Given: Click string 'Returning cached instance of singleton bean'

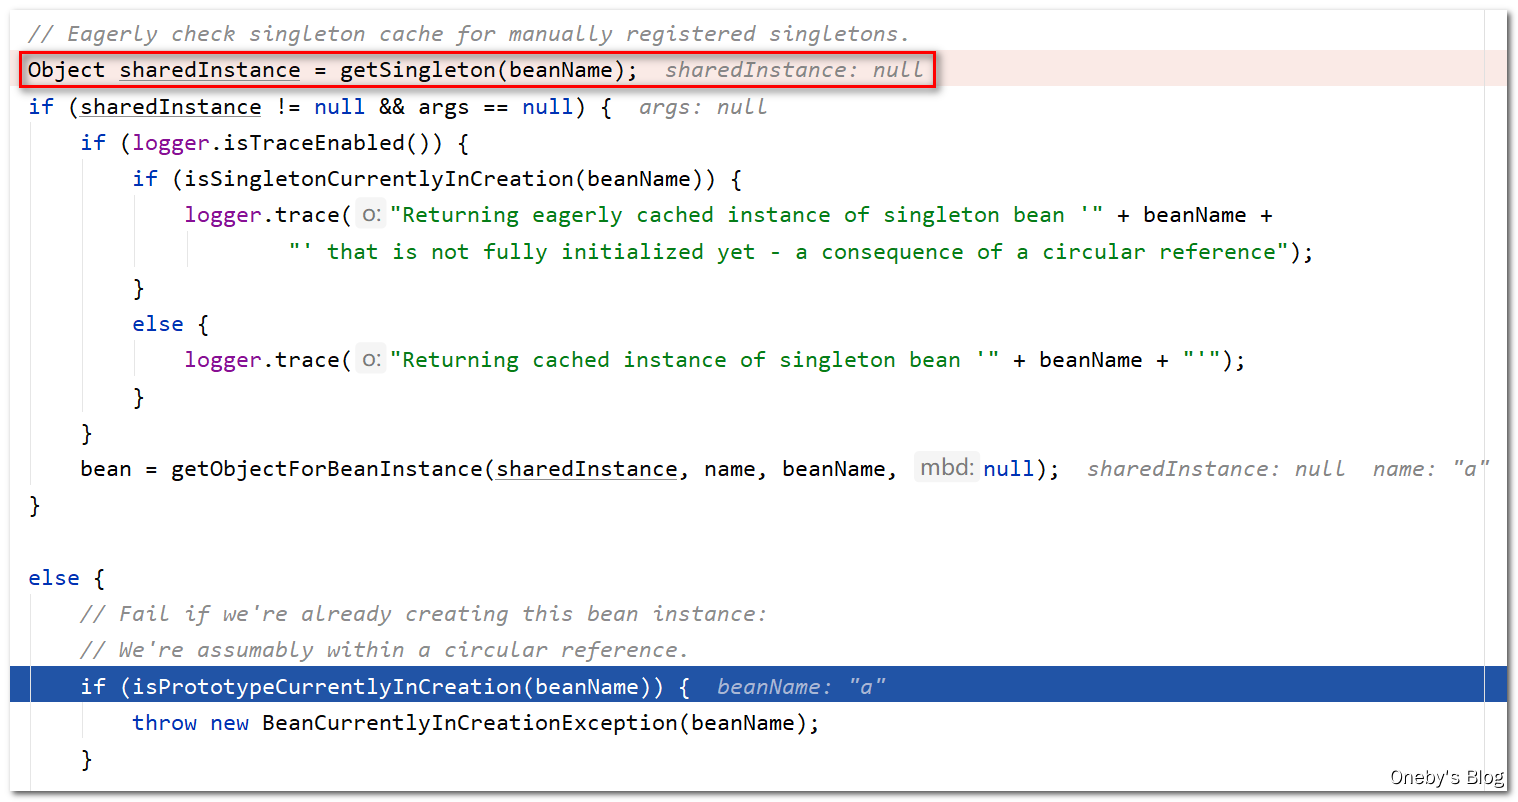Looking at the screenshot, I should [x=695, y=360].
